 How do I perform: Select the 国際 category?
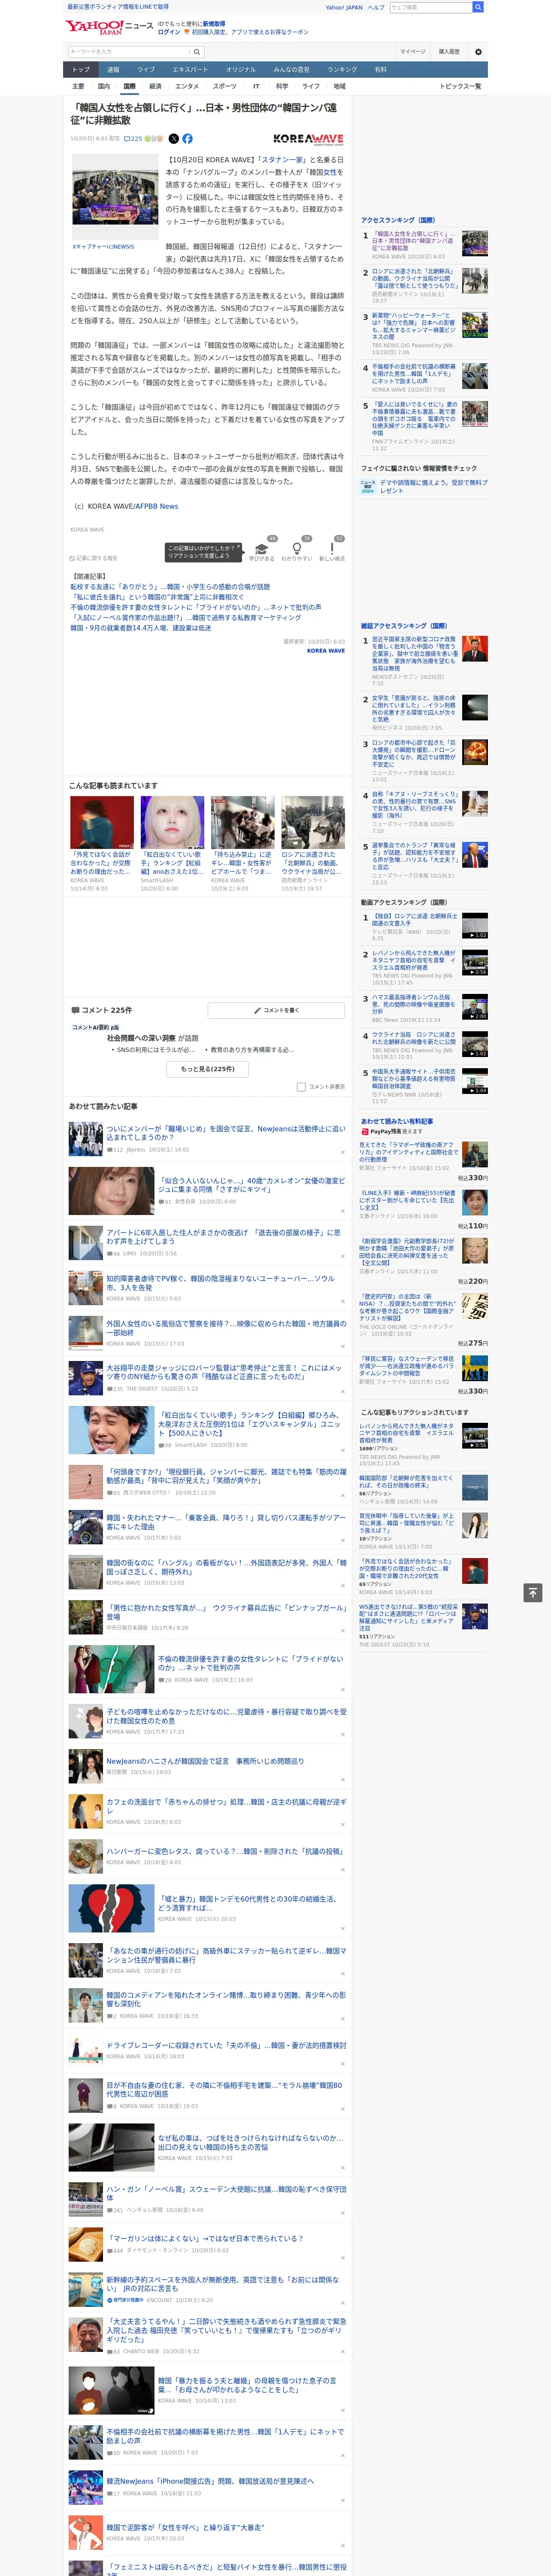click(129, 86)
